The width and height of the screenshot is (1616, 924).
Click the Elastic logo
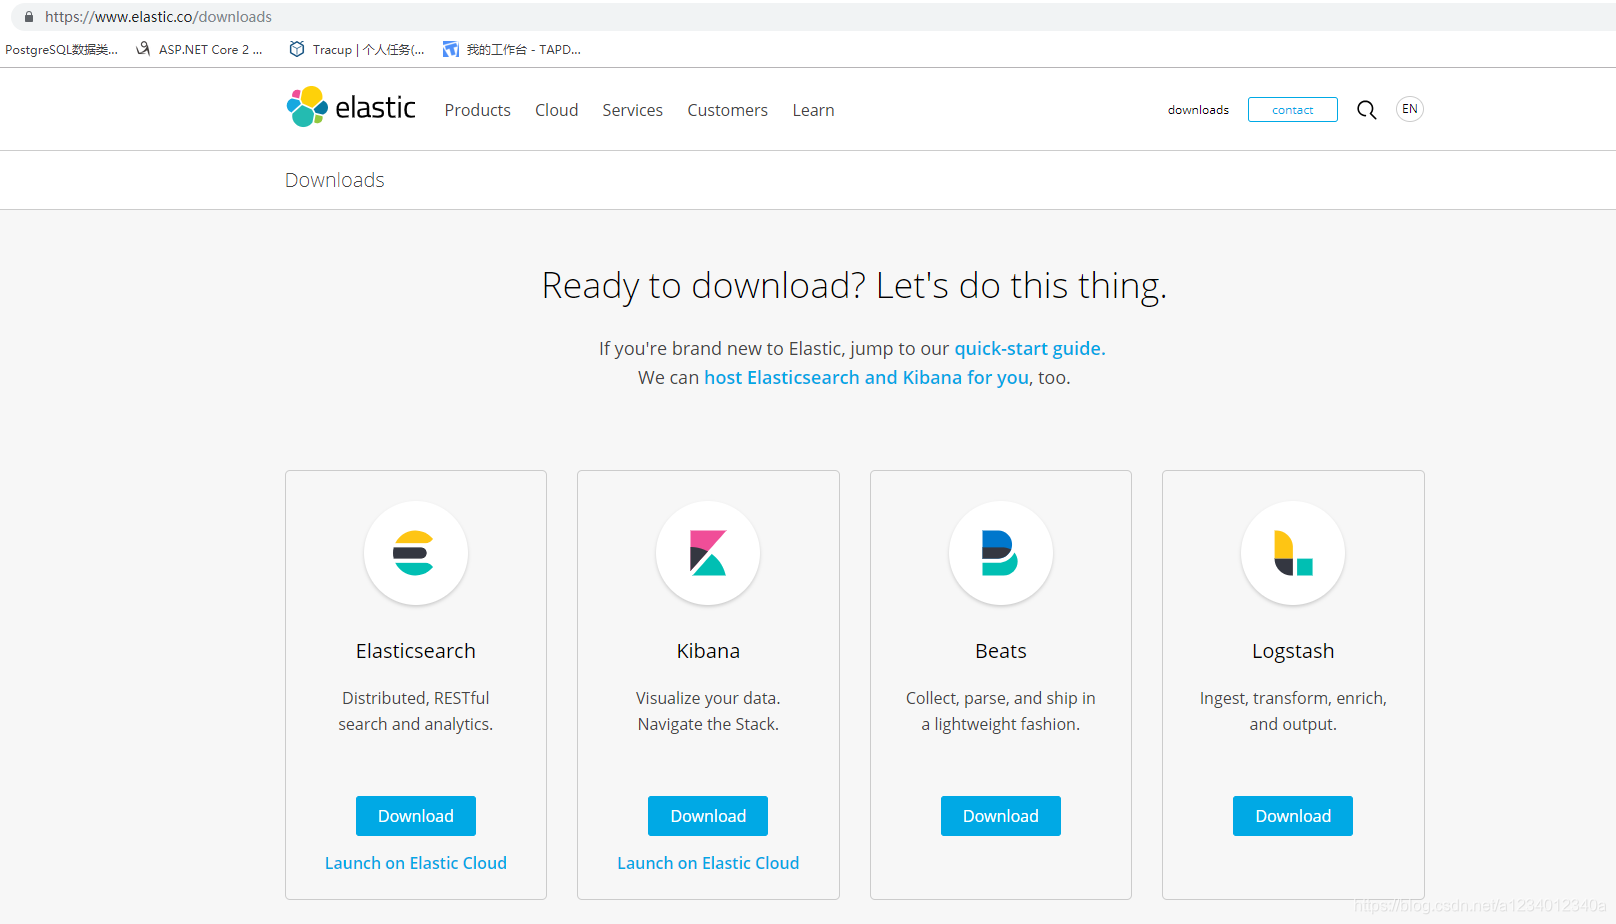[x=351, y=107]
